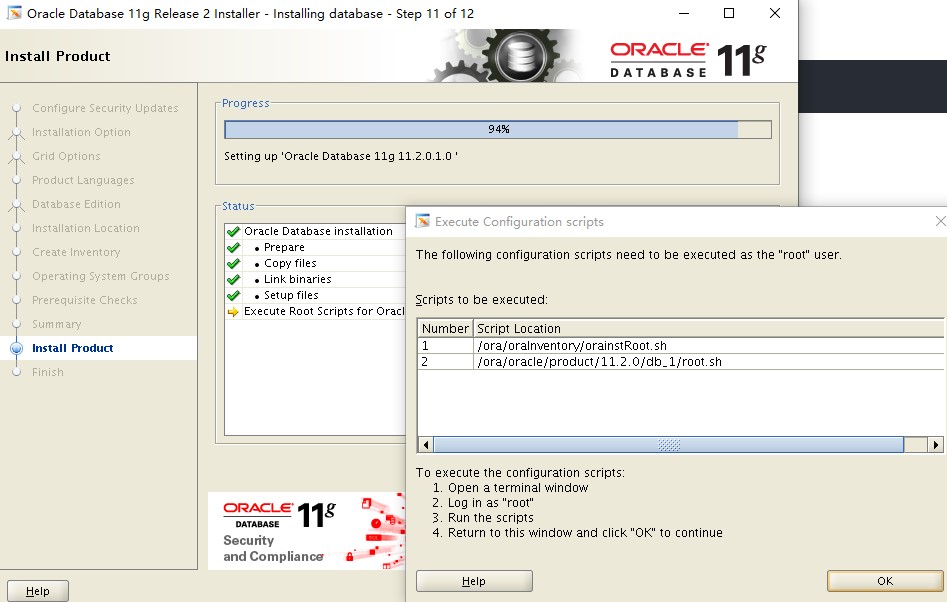The height and width of the screenshot is (602, 947).
Task: Click the horizontal scrollbar thumb in scripts table
Action: click(x=669, y=445)
